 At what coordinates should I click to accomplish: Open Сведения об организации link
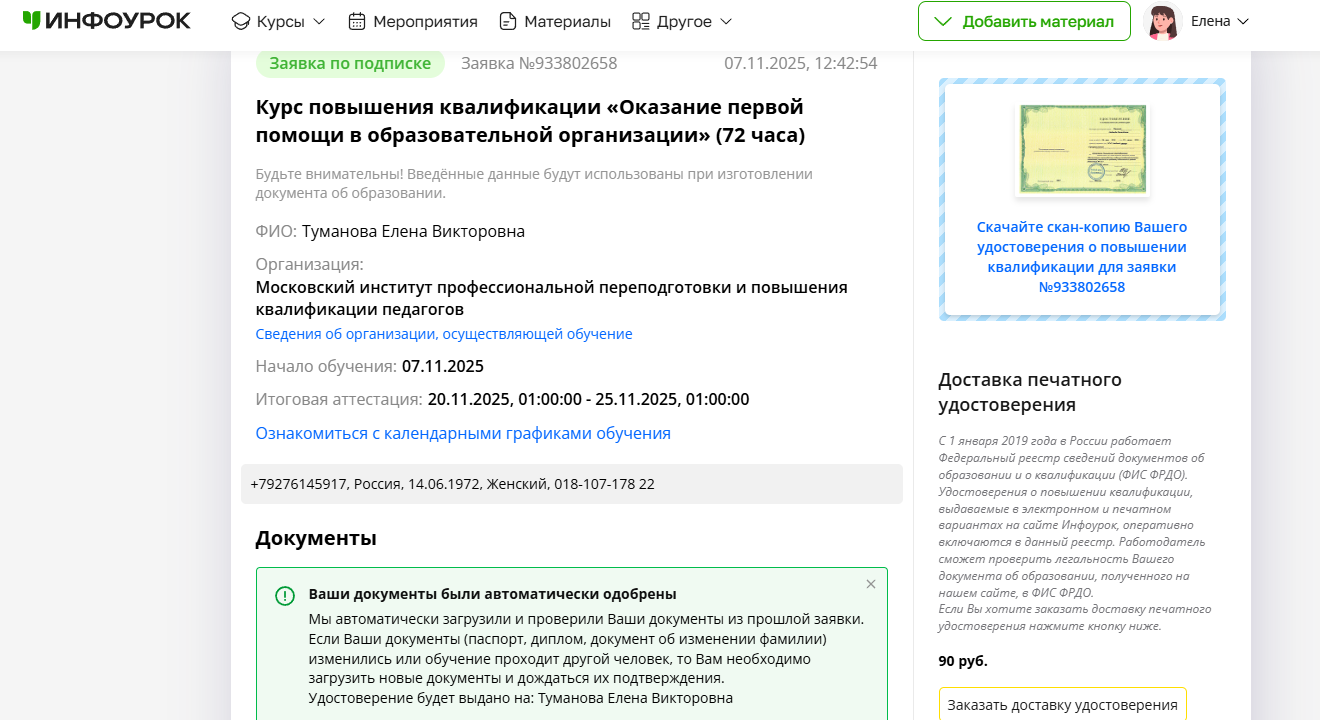click(444, 334)
